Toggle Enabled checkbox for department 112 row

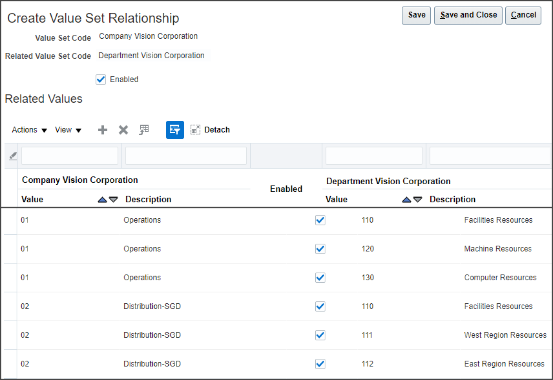[320, 364]
